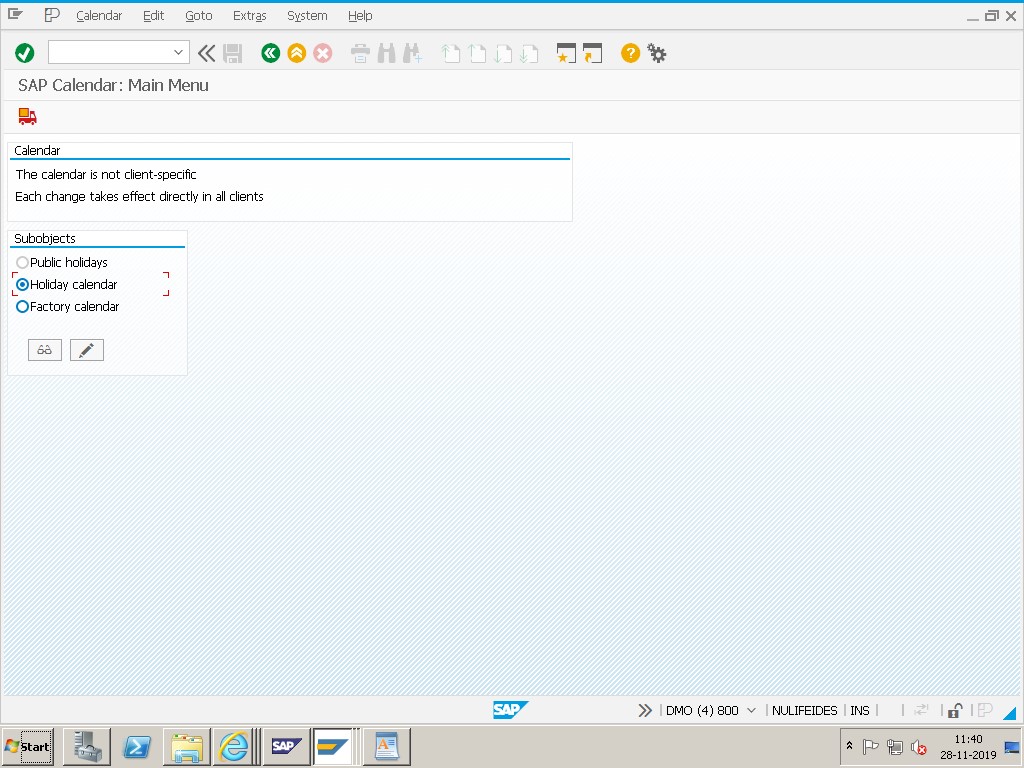The image size is (1024, 768).
Task: Click the red Transport truck icon
Action: pos(27,116)
